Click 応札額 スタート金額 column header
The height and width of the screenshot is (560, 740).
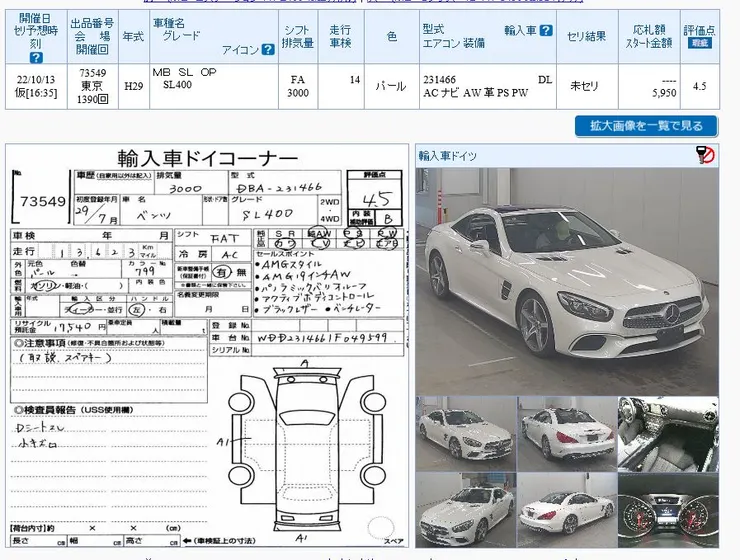649,36
